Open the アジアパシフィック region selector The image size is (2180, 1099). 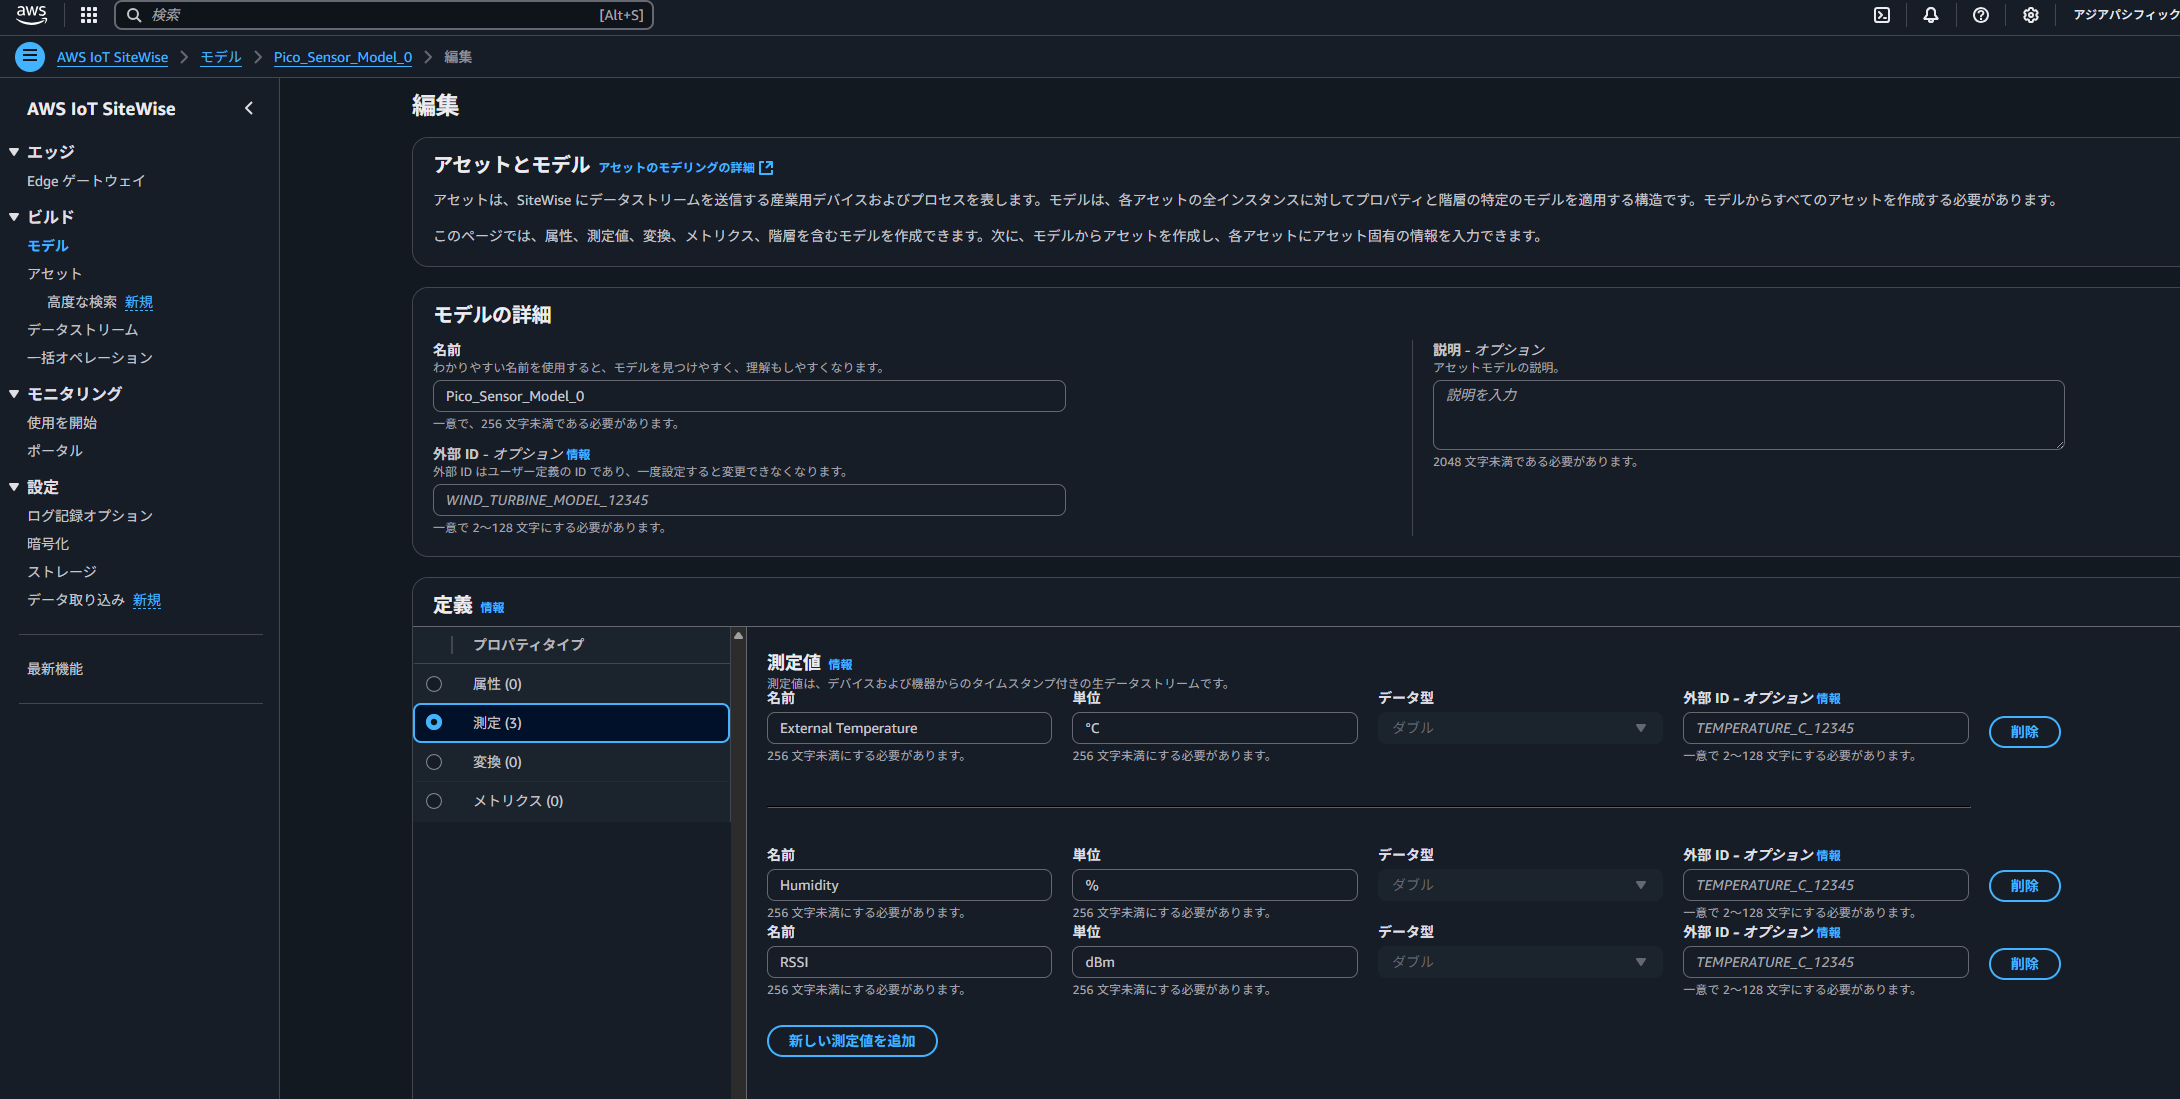[x=2125, y=15]
